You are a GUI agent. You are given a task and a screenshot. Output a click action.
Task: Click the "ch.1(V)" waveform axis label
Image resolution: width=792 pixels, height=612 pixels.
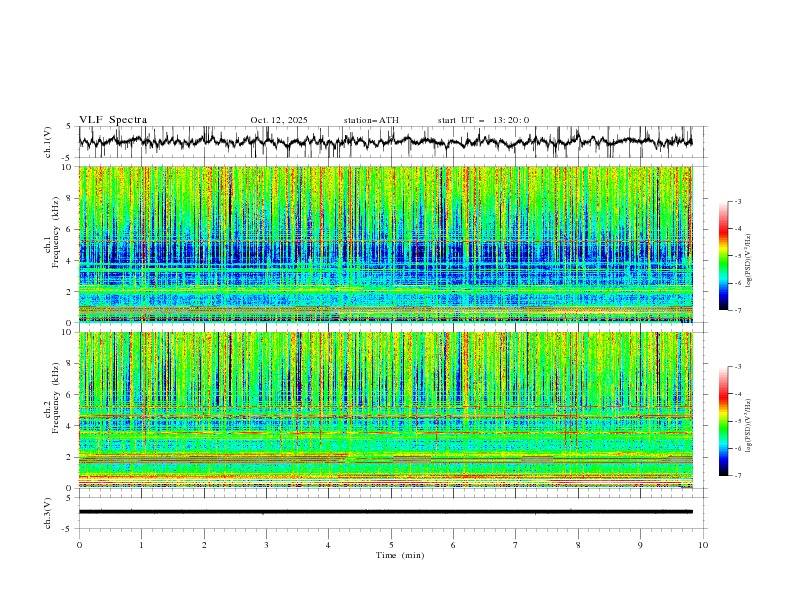point(47,142)
